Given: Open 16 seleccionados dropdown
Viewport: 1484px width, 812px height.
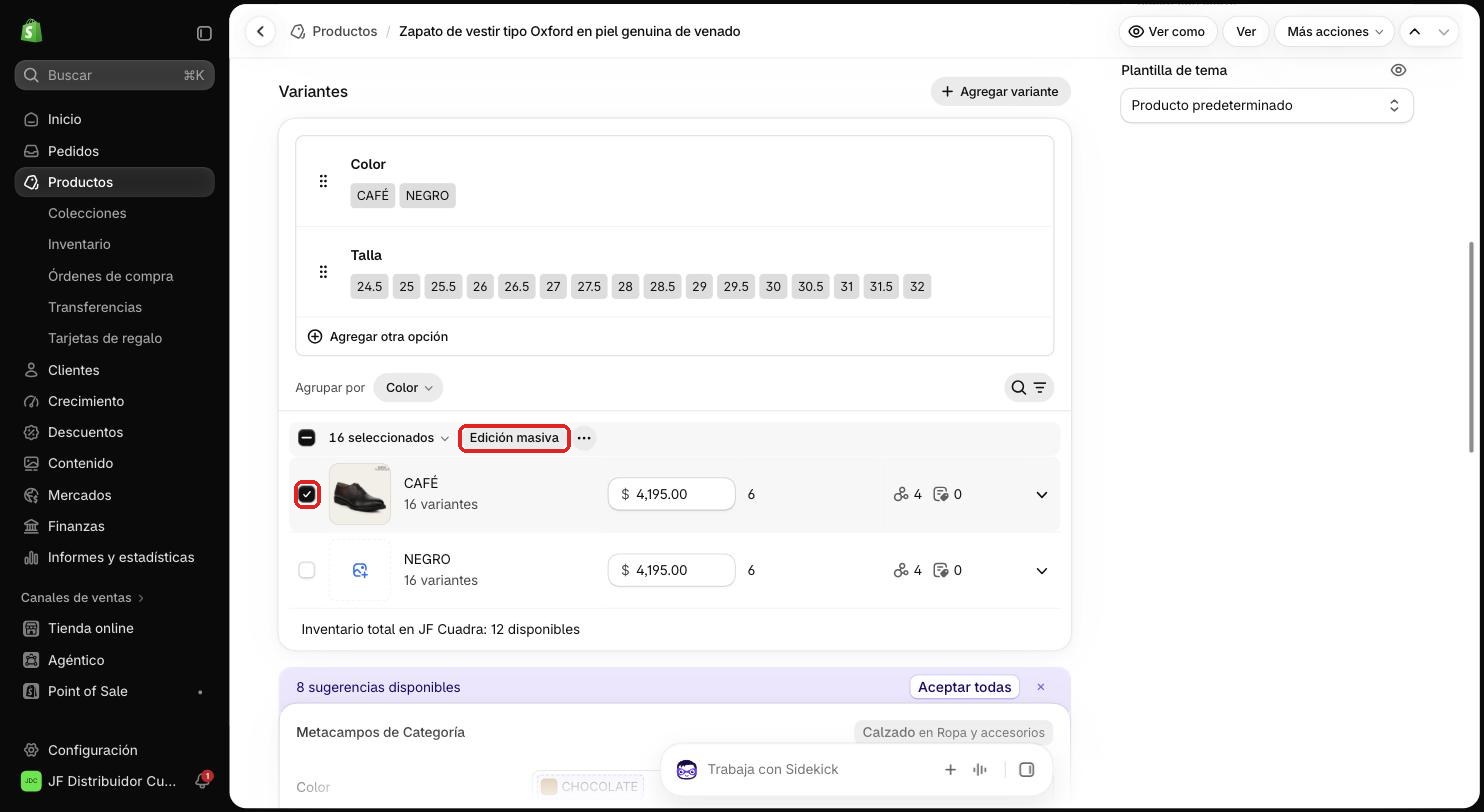Looking at the screenshot, I should click(x=389, y=438).
